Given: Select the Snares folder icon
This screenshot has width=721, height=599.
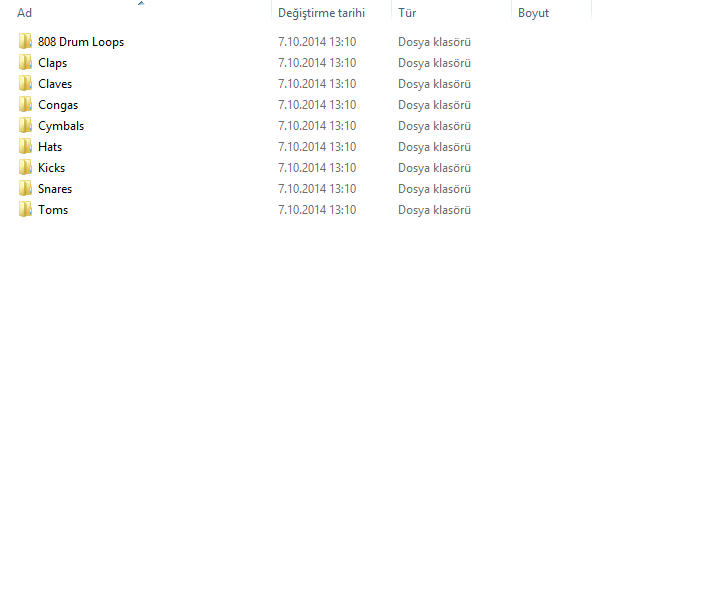Looking at the screenshot, I should (x=25, y=189).
